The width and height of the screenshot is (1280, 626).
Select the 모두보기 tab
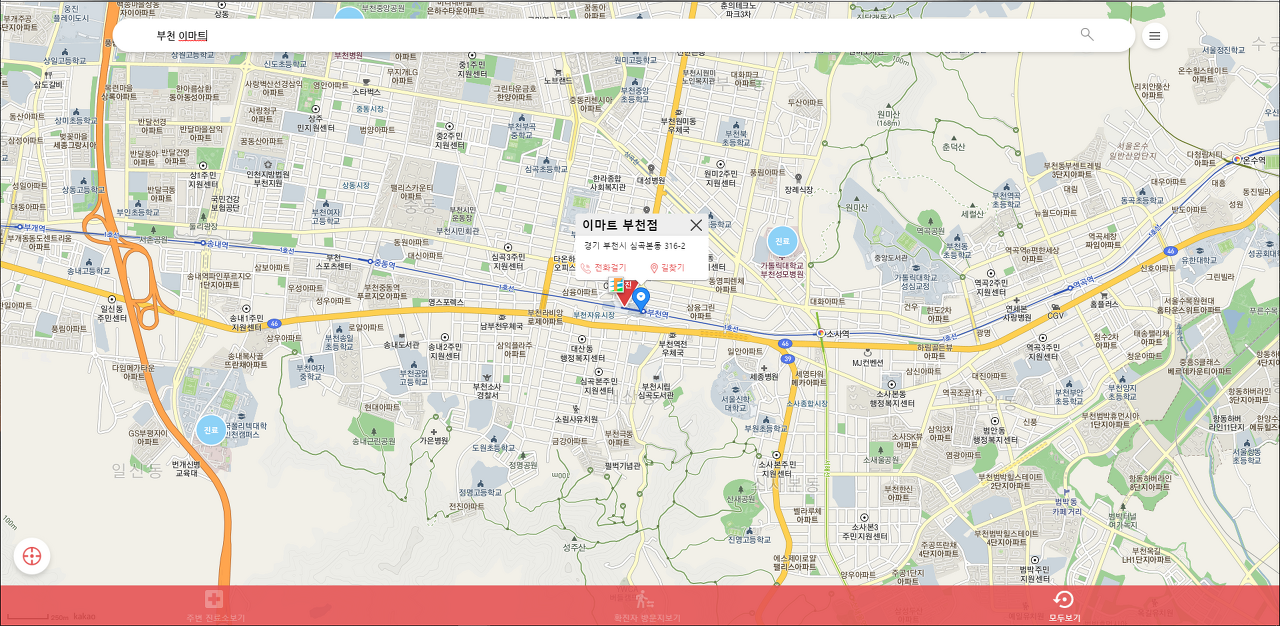1064,606
